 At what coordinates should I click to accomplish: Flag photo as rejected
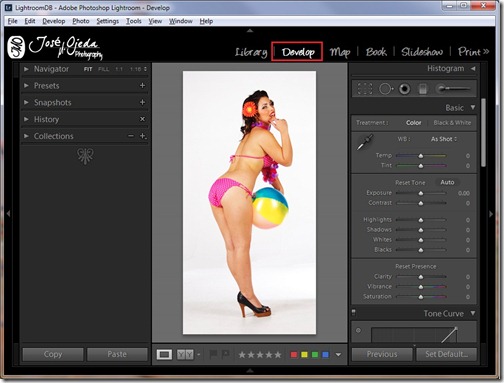coord(225,355)
